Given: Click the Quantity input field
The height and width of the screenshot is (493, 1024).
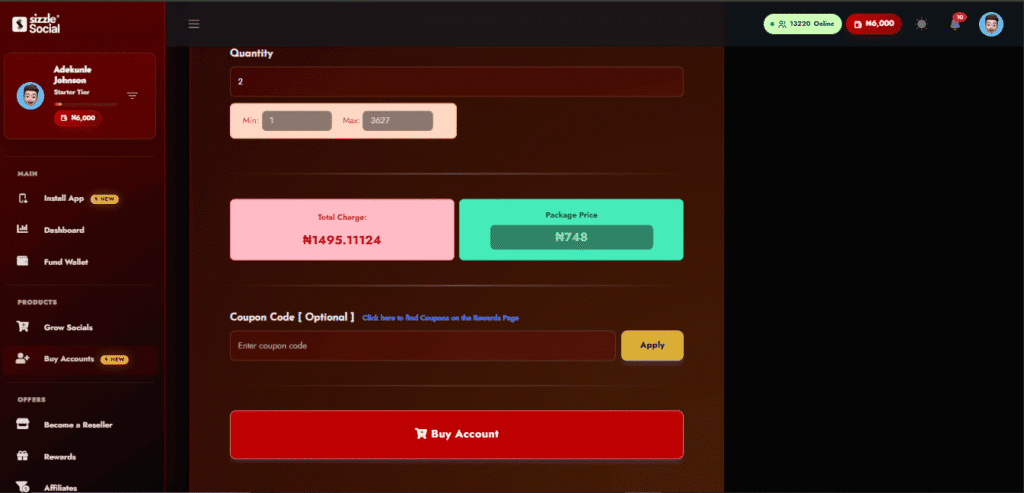Looking at the screenshot, I should [456, 82].
